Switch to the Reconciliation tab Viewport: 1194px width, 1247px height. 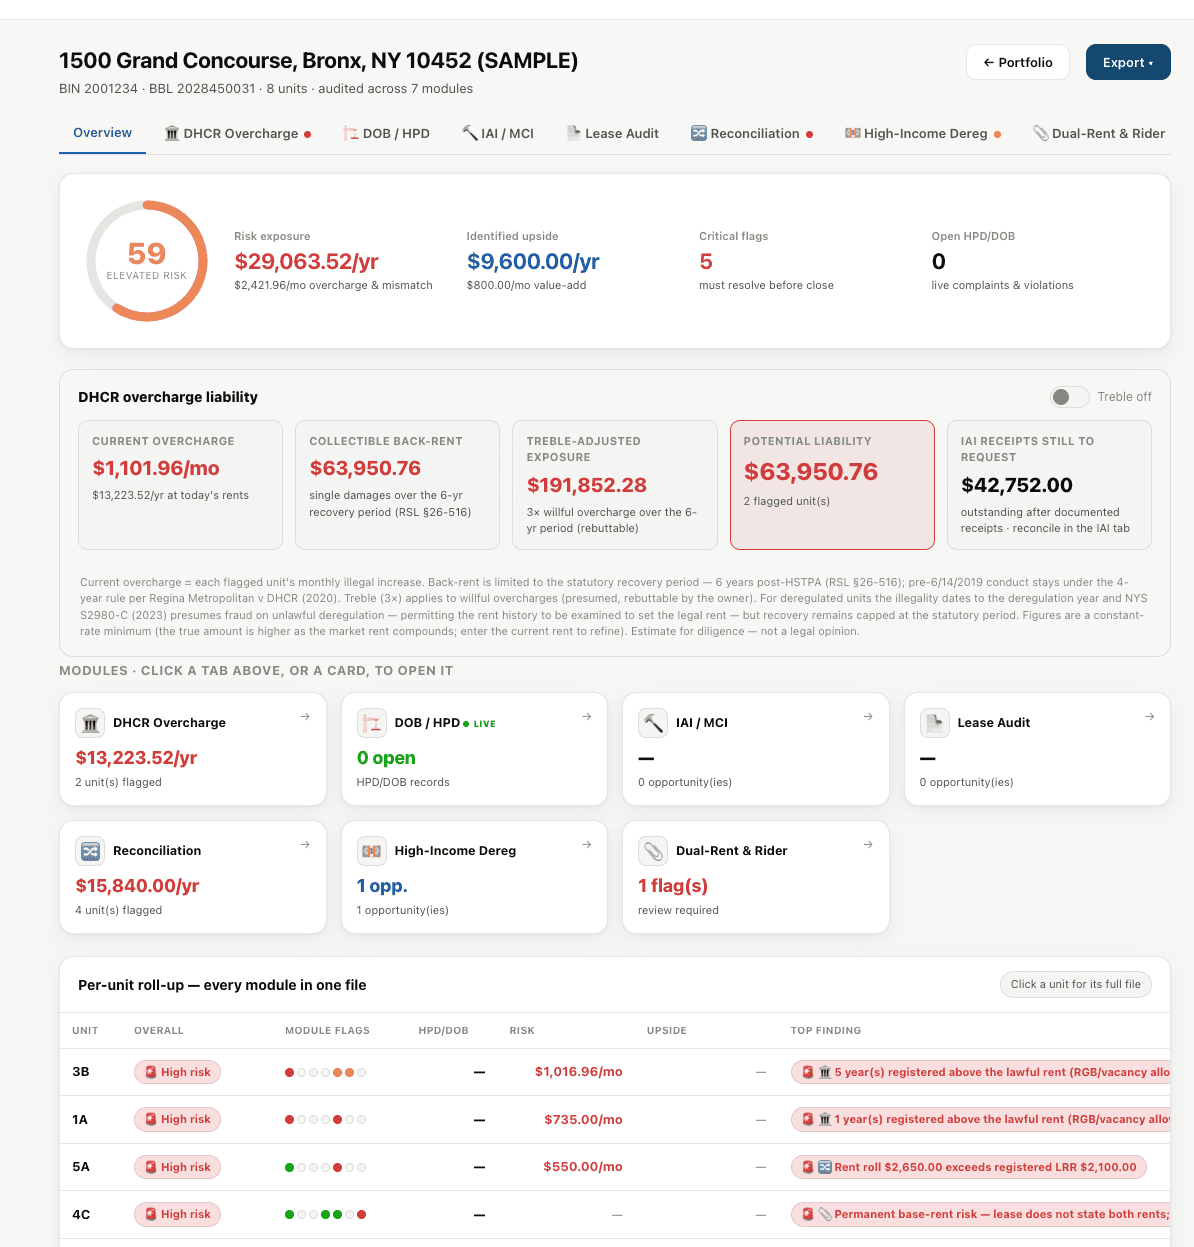tap(752, 134)
